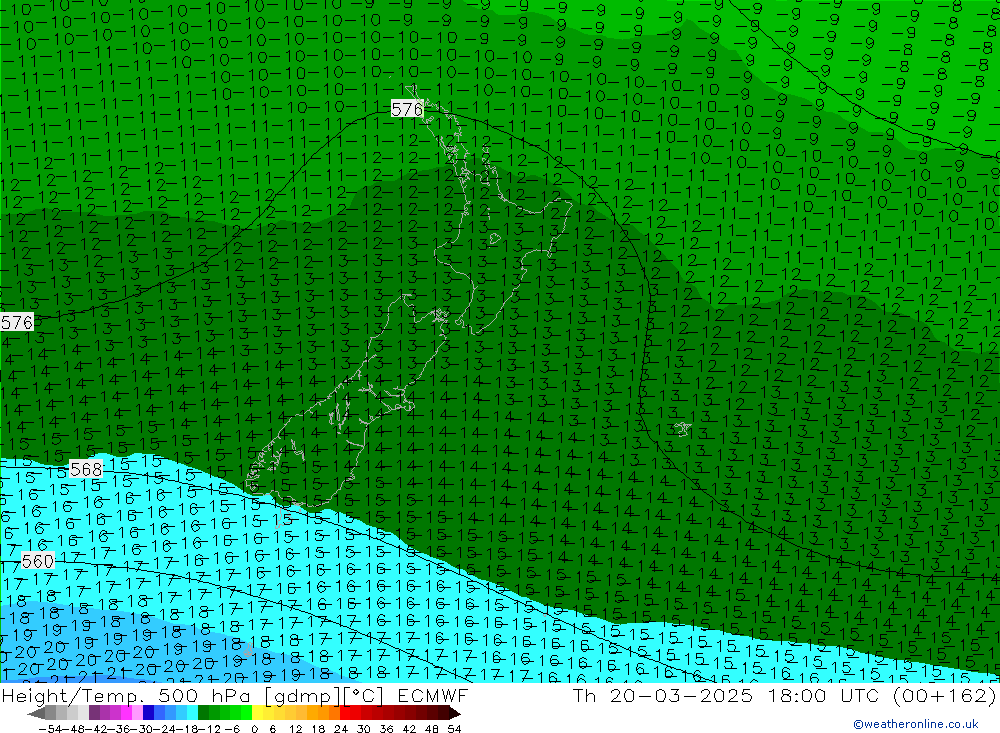1000x733 pixels.
Task: Click the dark maroon right arrow end of scale
Action: (455, 713)
